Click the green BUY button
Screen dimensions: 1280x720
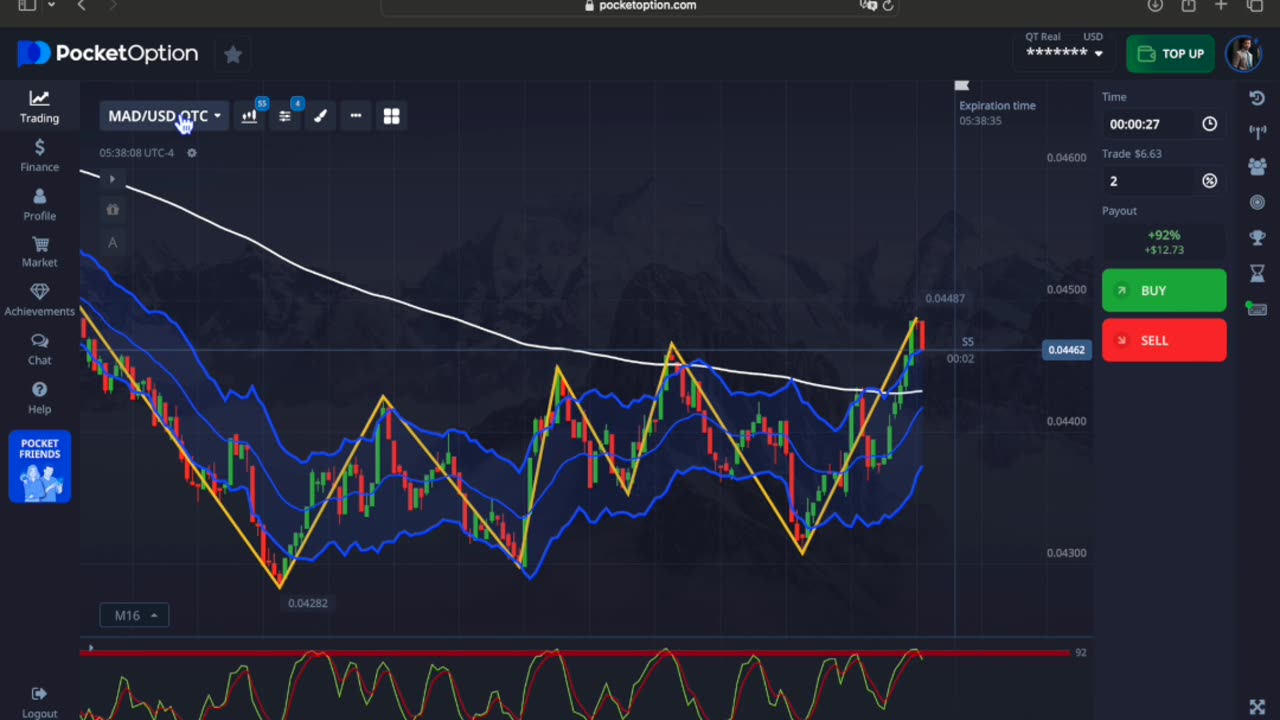(x=1164, y=291)
